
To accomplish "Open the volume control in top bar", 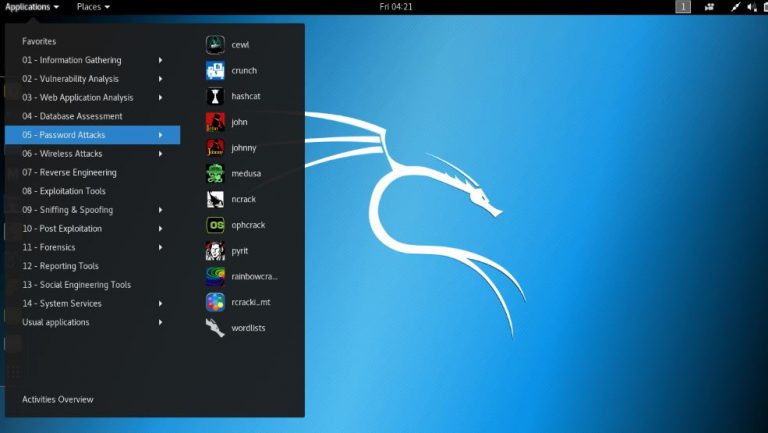I will [x=752, y=7].
